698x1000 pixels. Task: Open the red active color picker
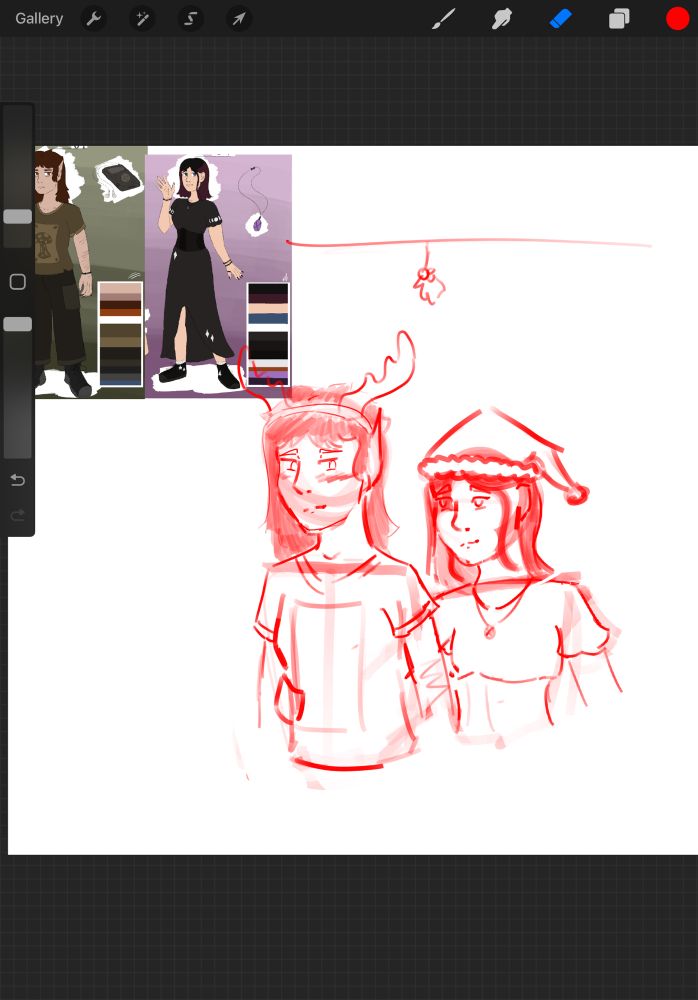[x=678, y=18]
